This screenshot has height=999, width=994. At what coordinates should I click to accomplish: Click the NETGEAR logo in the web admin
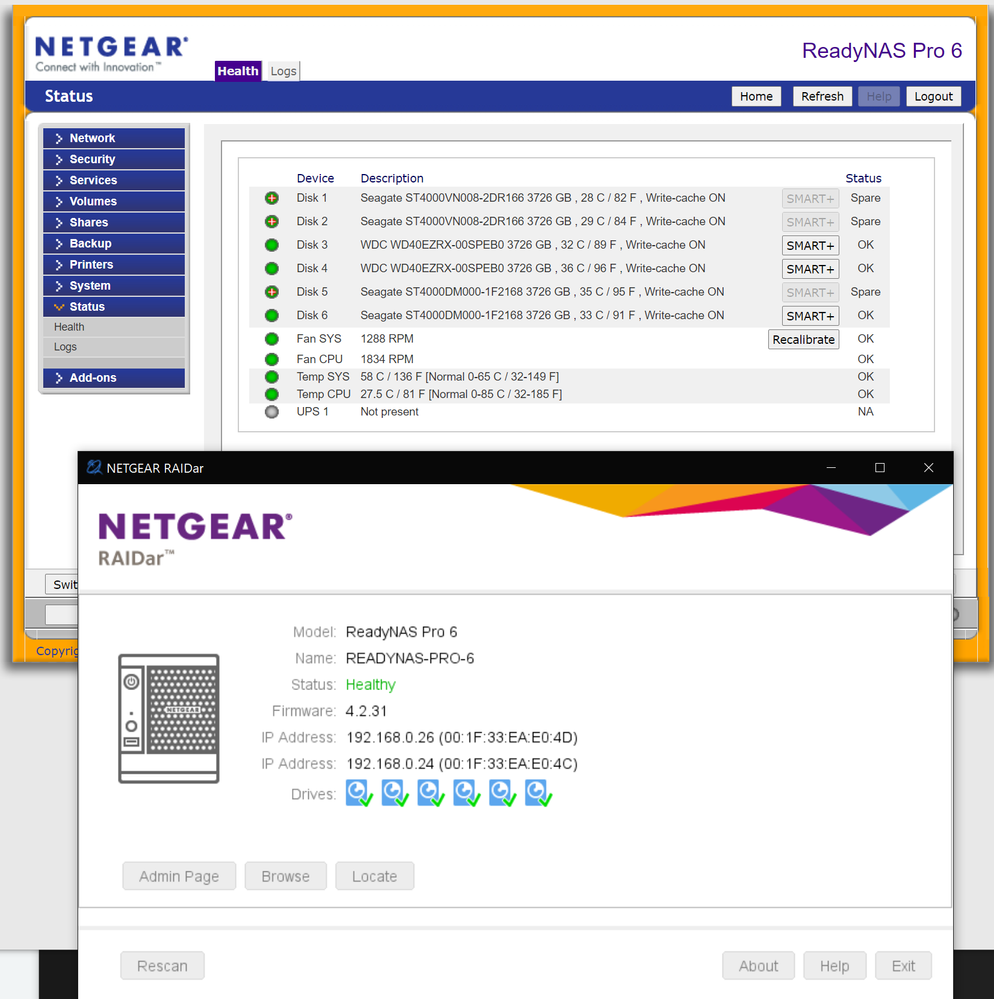pos(112,54)
